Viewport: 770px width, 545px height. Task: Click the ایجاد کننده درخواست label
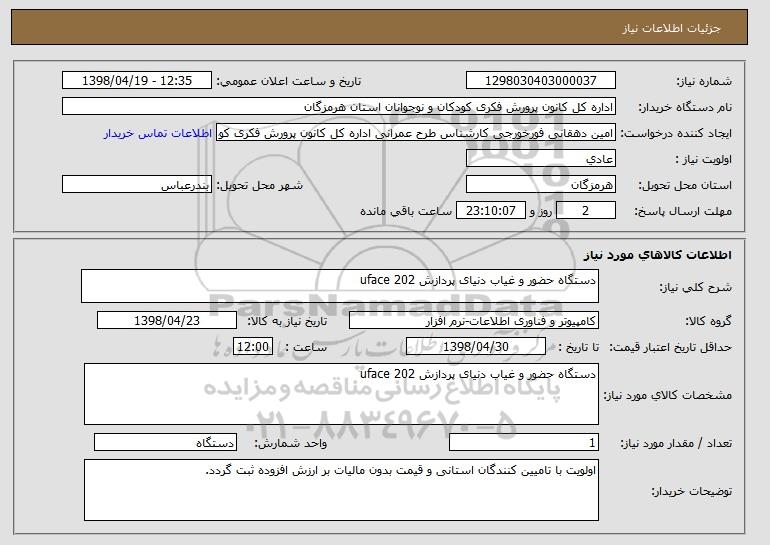pyautogui.click(x=676, y=134)
